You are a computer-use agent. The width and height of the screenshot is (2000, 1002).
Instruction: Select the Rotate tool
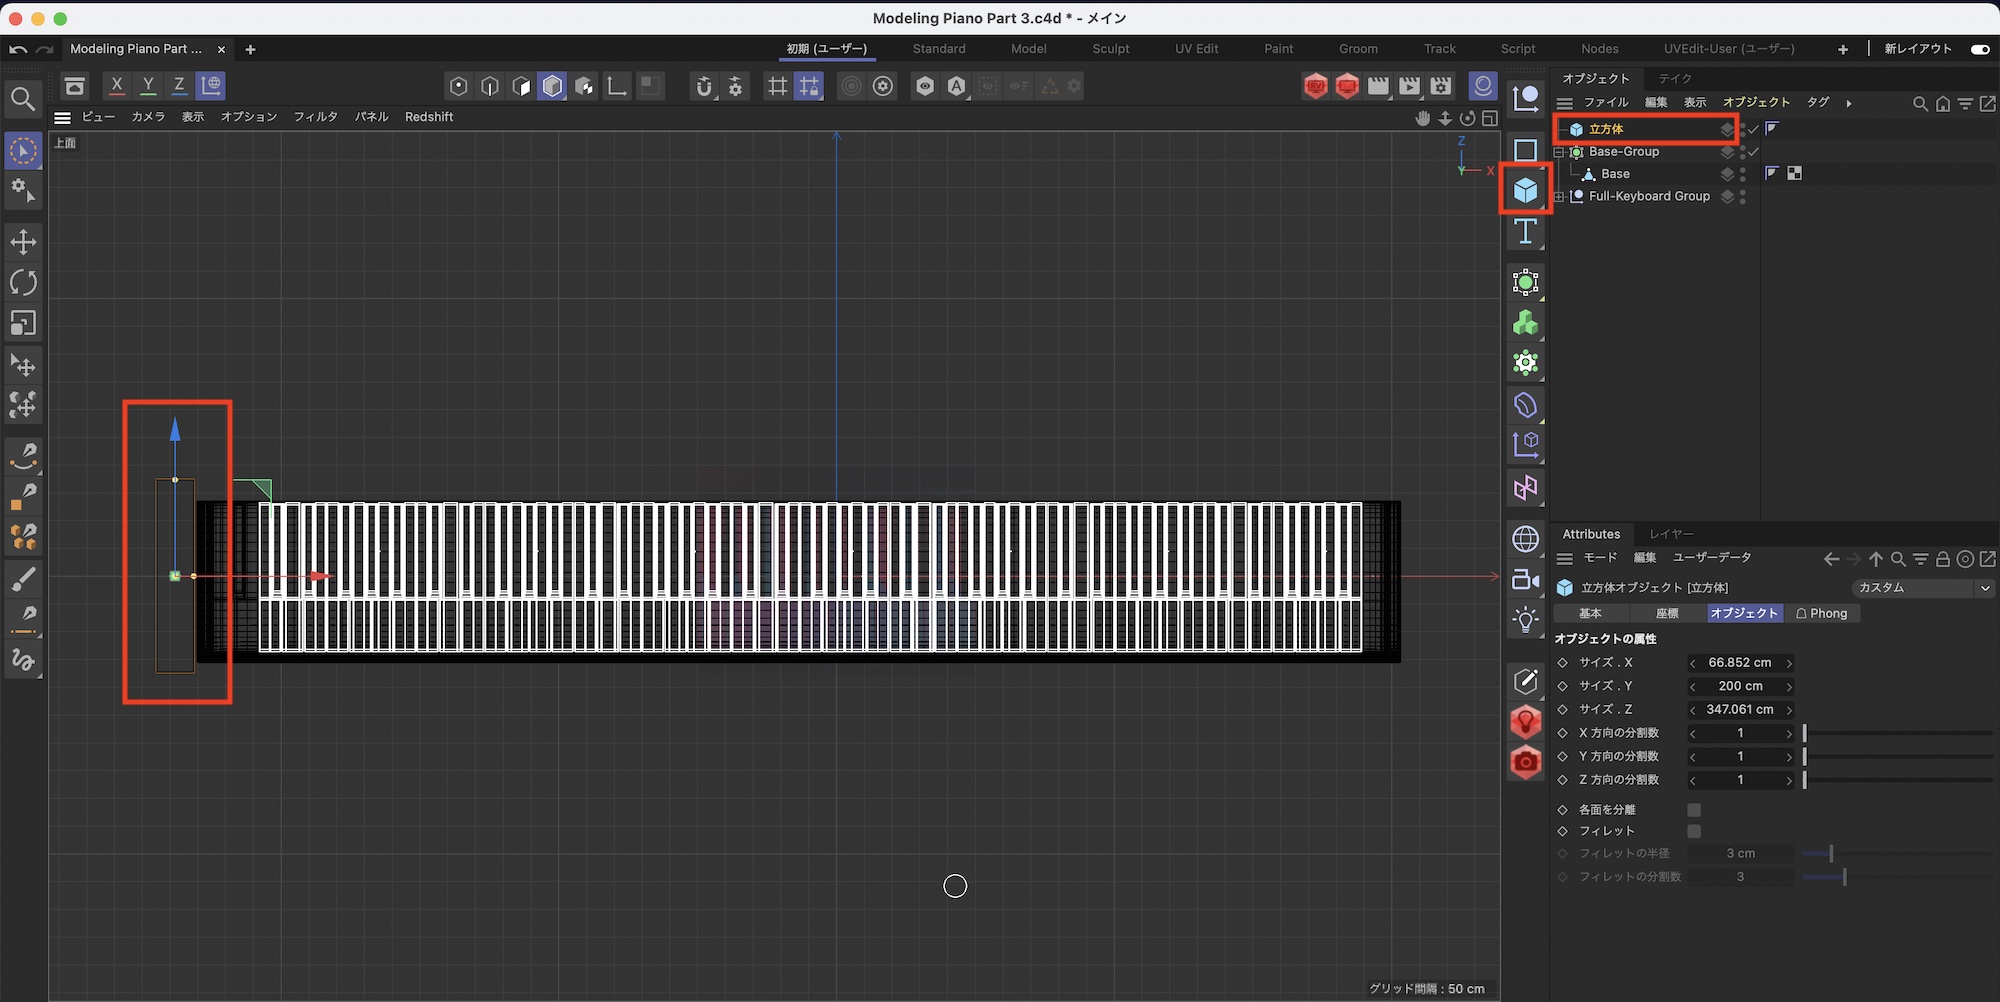click(x=23, y=283)
